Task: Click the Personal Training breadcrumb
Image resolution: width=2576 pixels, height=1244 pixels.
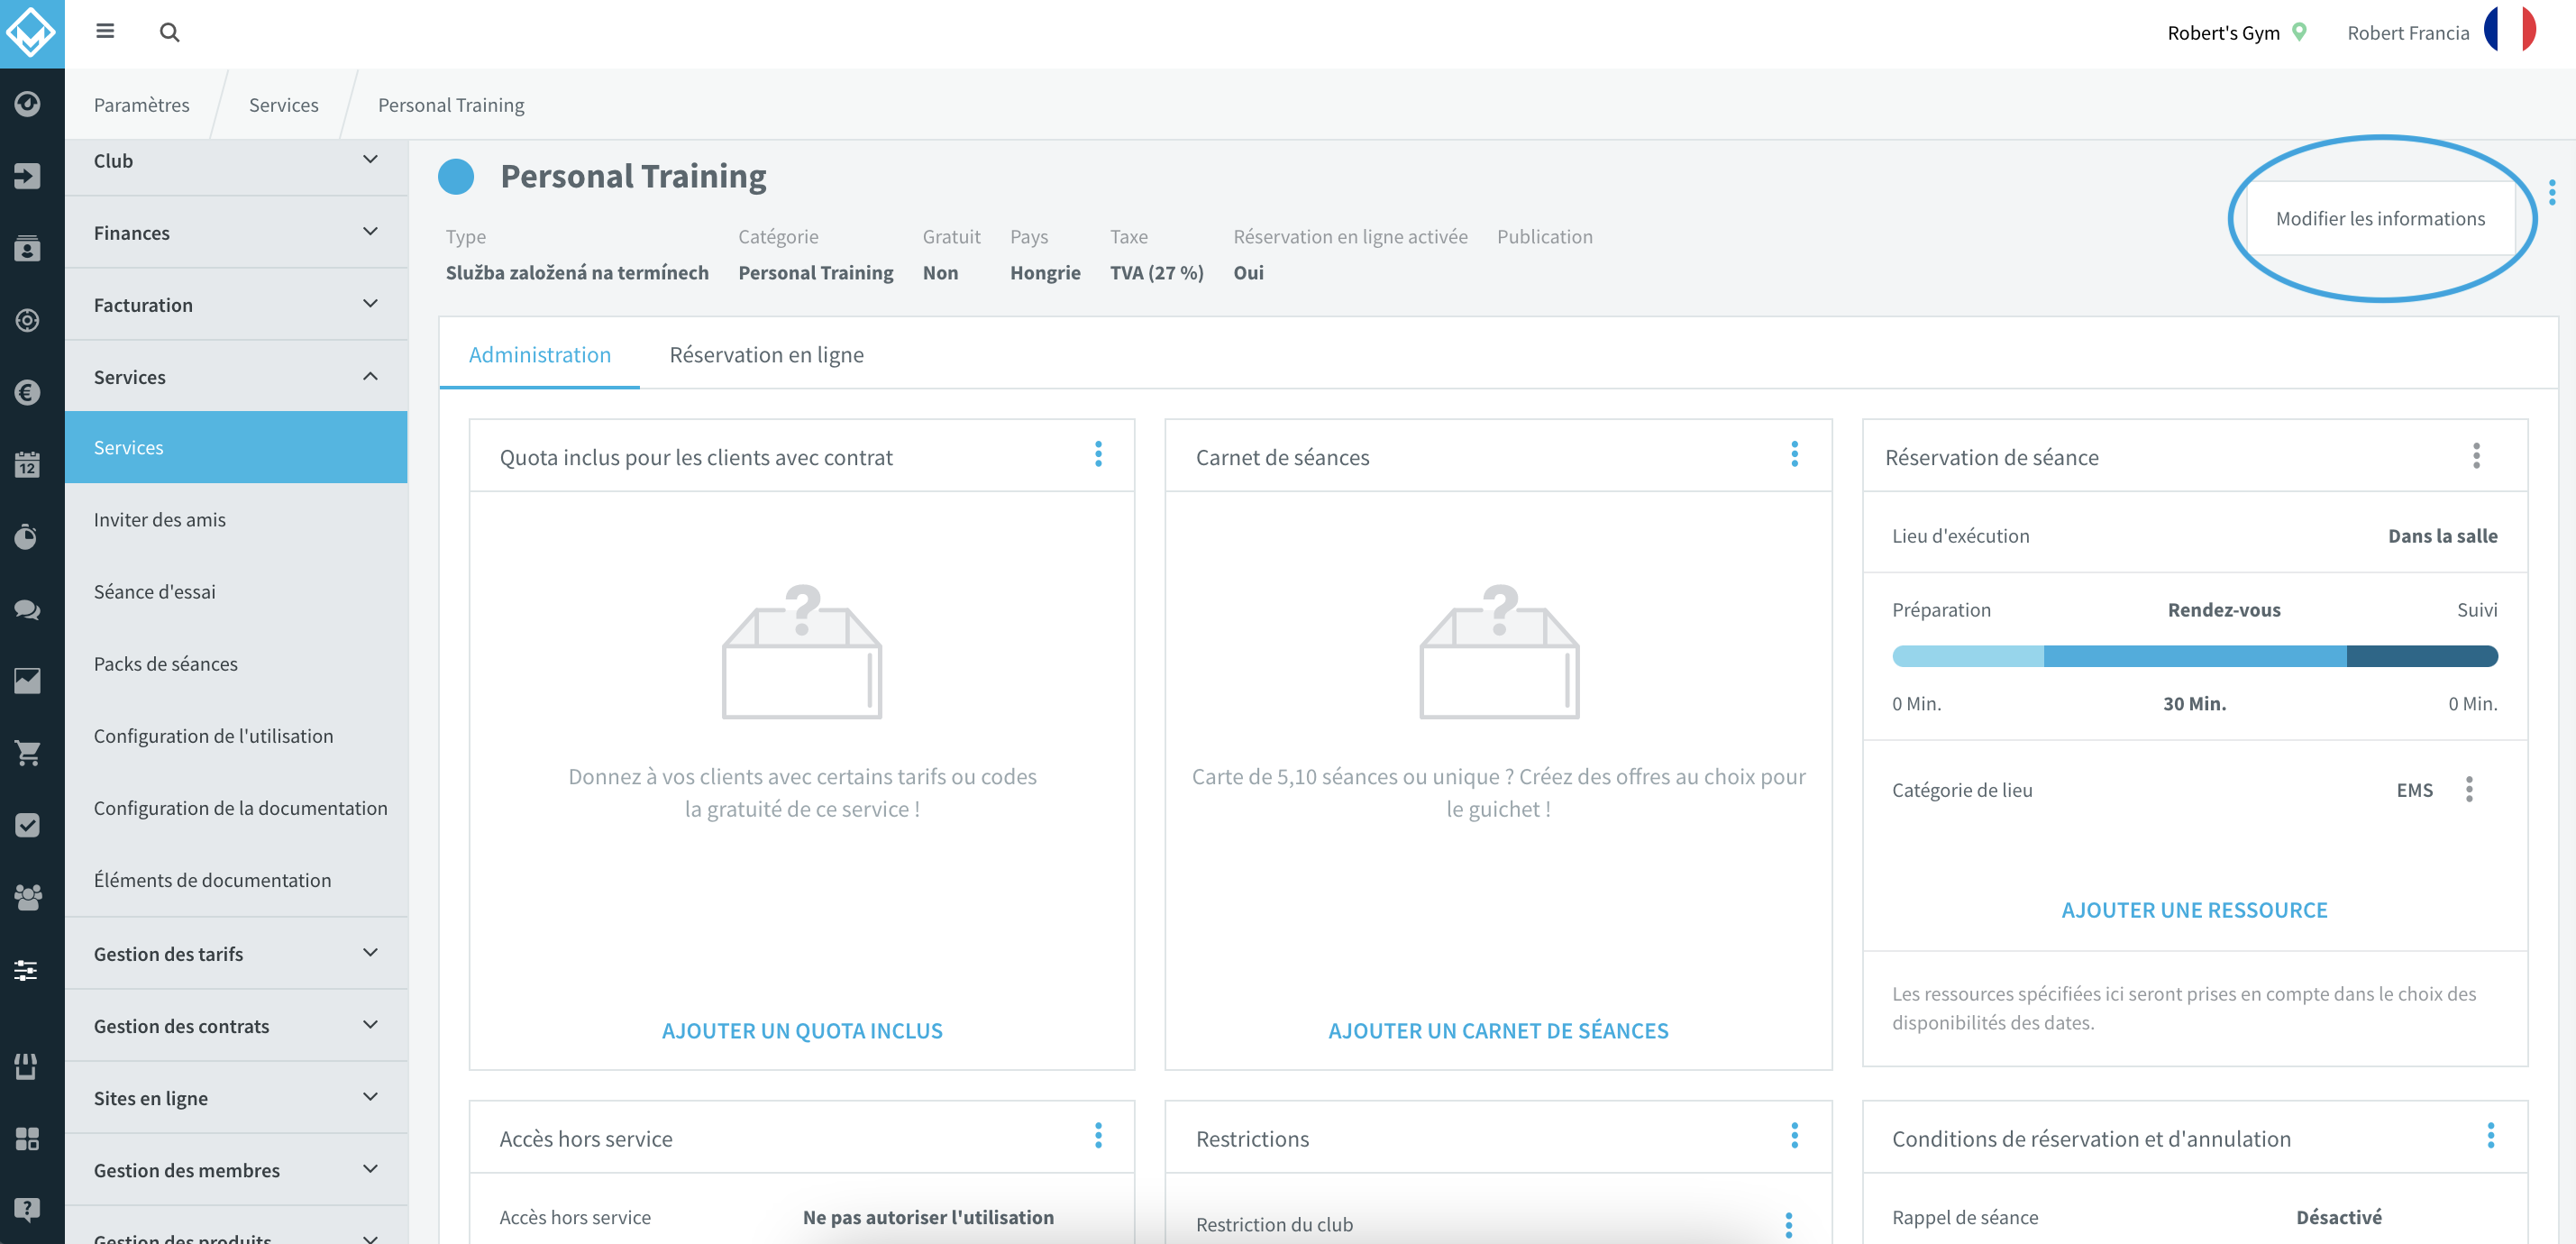Action: 451,105
